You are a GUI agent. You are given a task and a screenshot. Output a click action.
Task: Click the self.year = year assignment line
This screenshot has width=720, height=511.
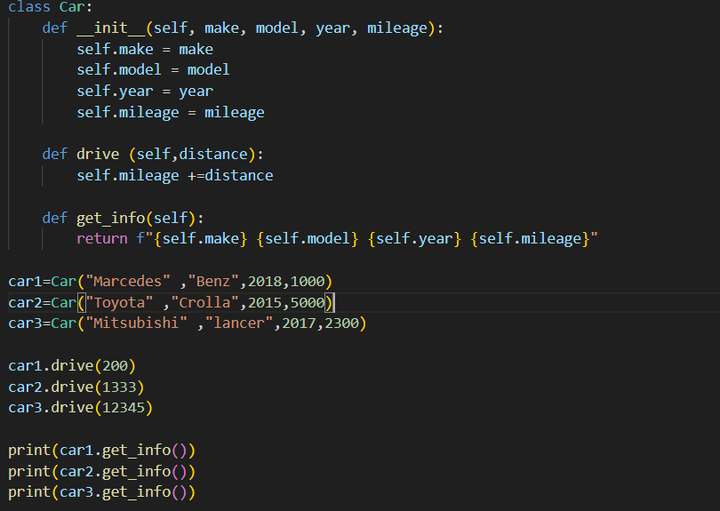(x=144, y=91)
